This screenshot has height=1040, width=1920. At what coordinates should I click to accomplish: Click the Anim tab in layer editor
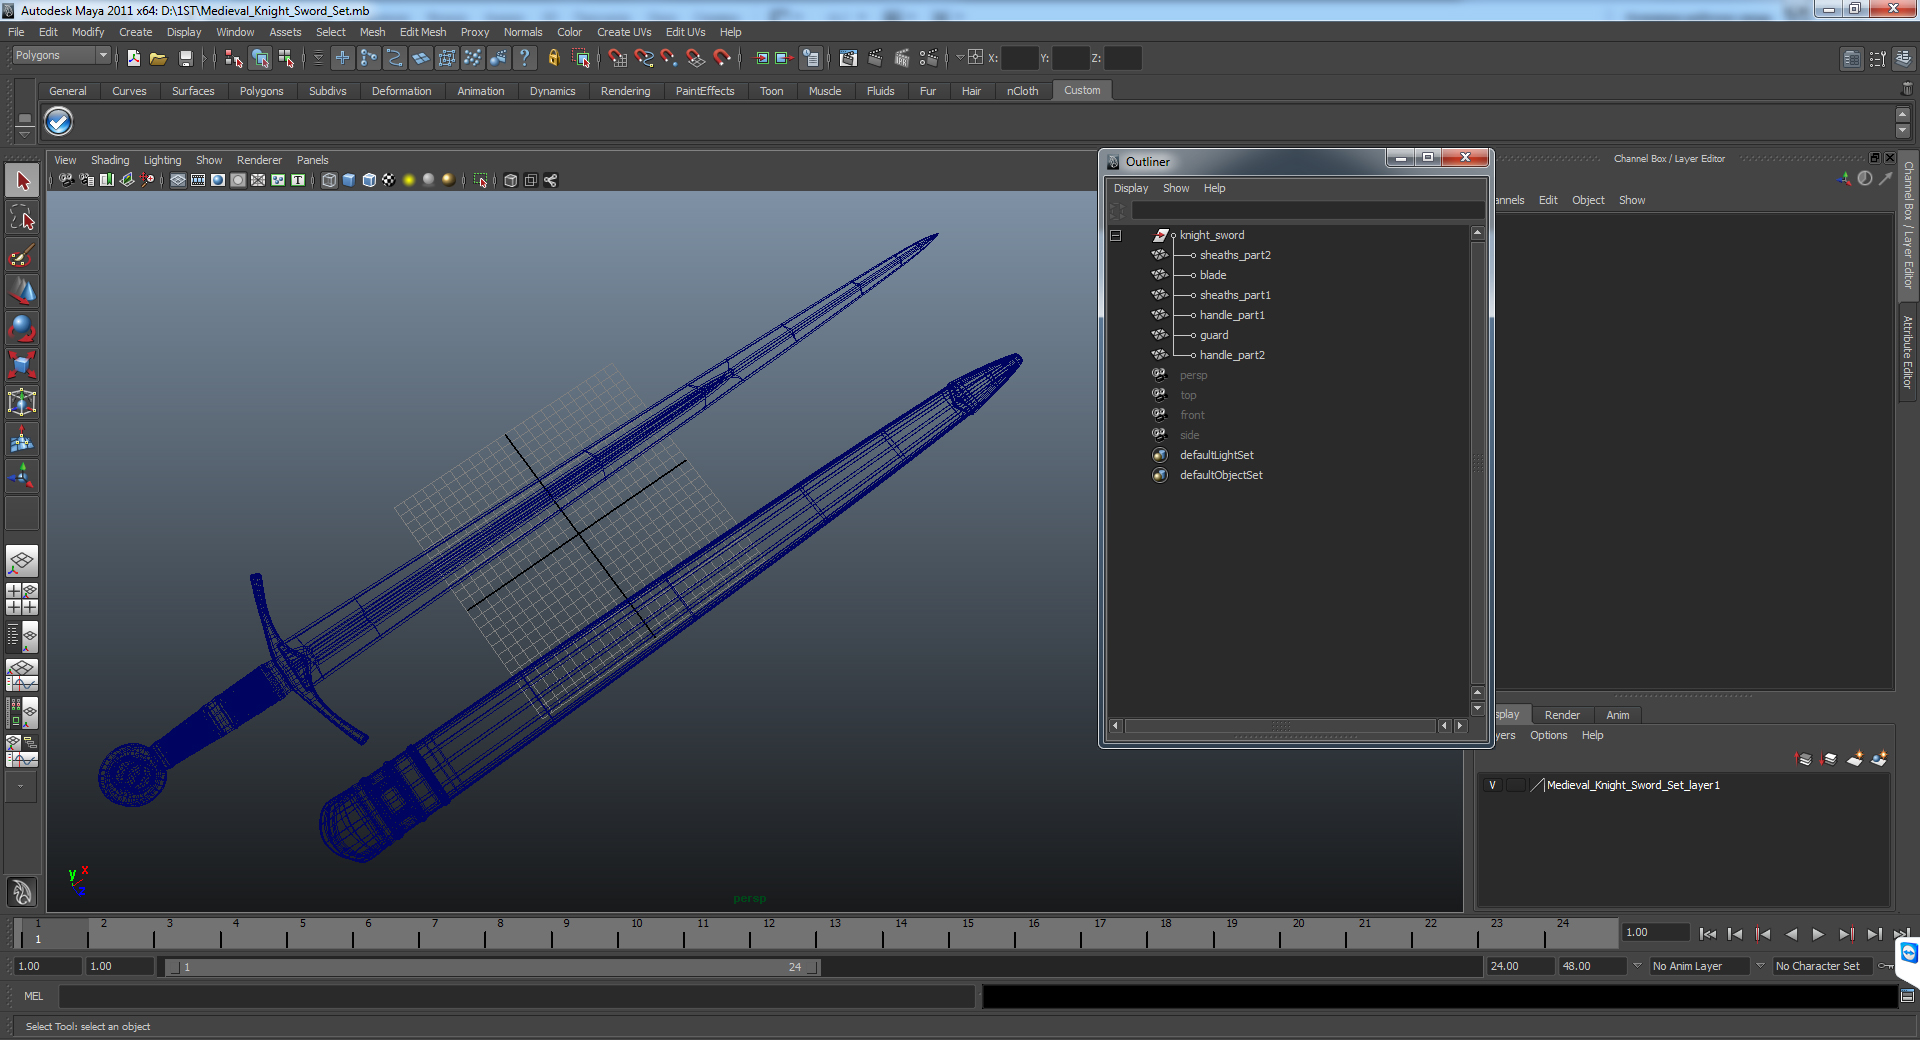click(1617, 715)
